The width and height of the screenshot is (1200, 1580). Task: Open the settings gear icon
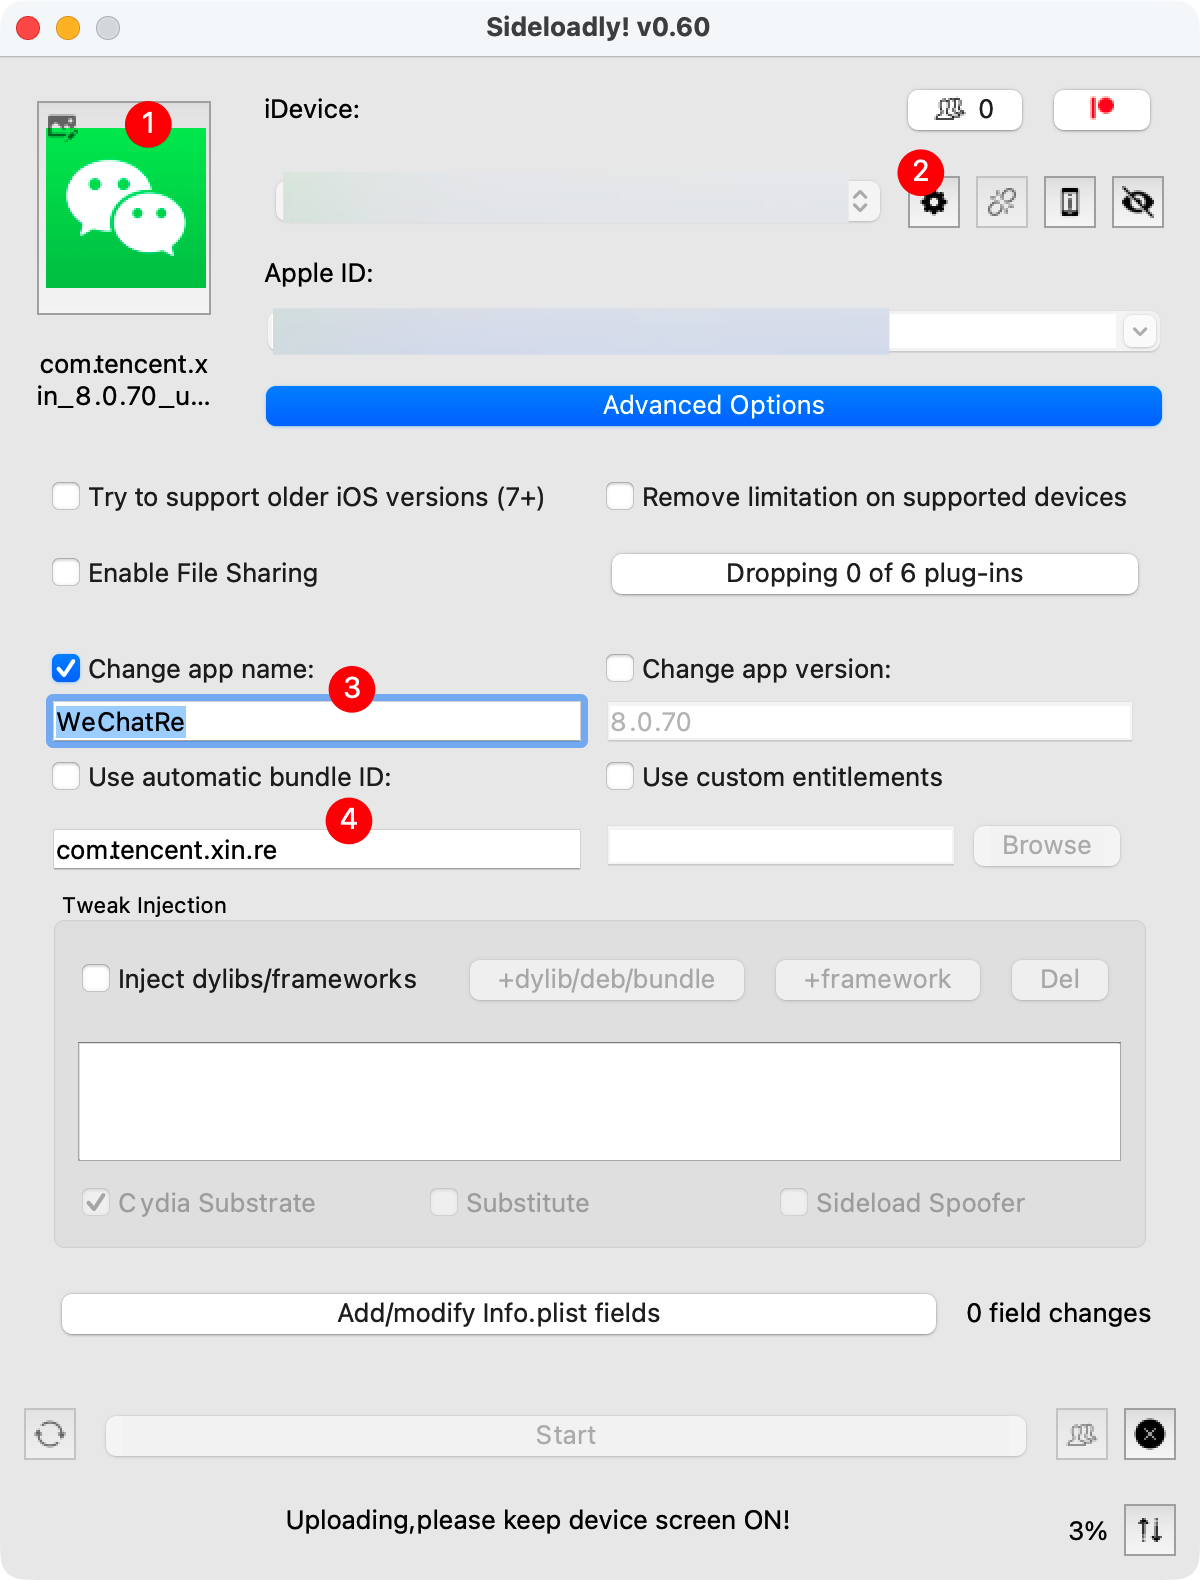(934, 203)
